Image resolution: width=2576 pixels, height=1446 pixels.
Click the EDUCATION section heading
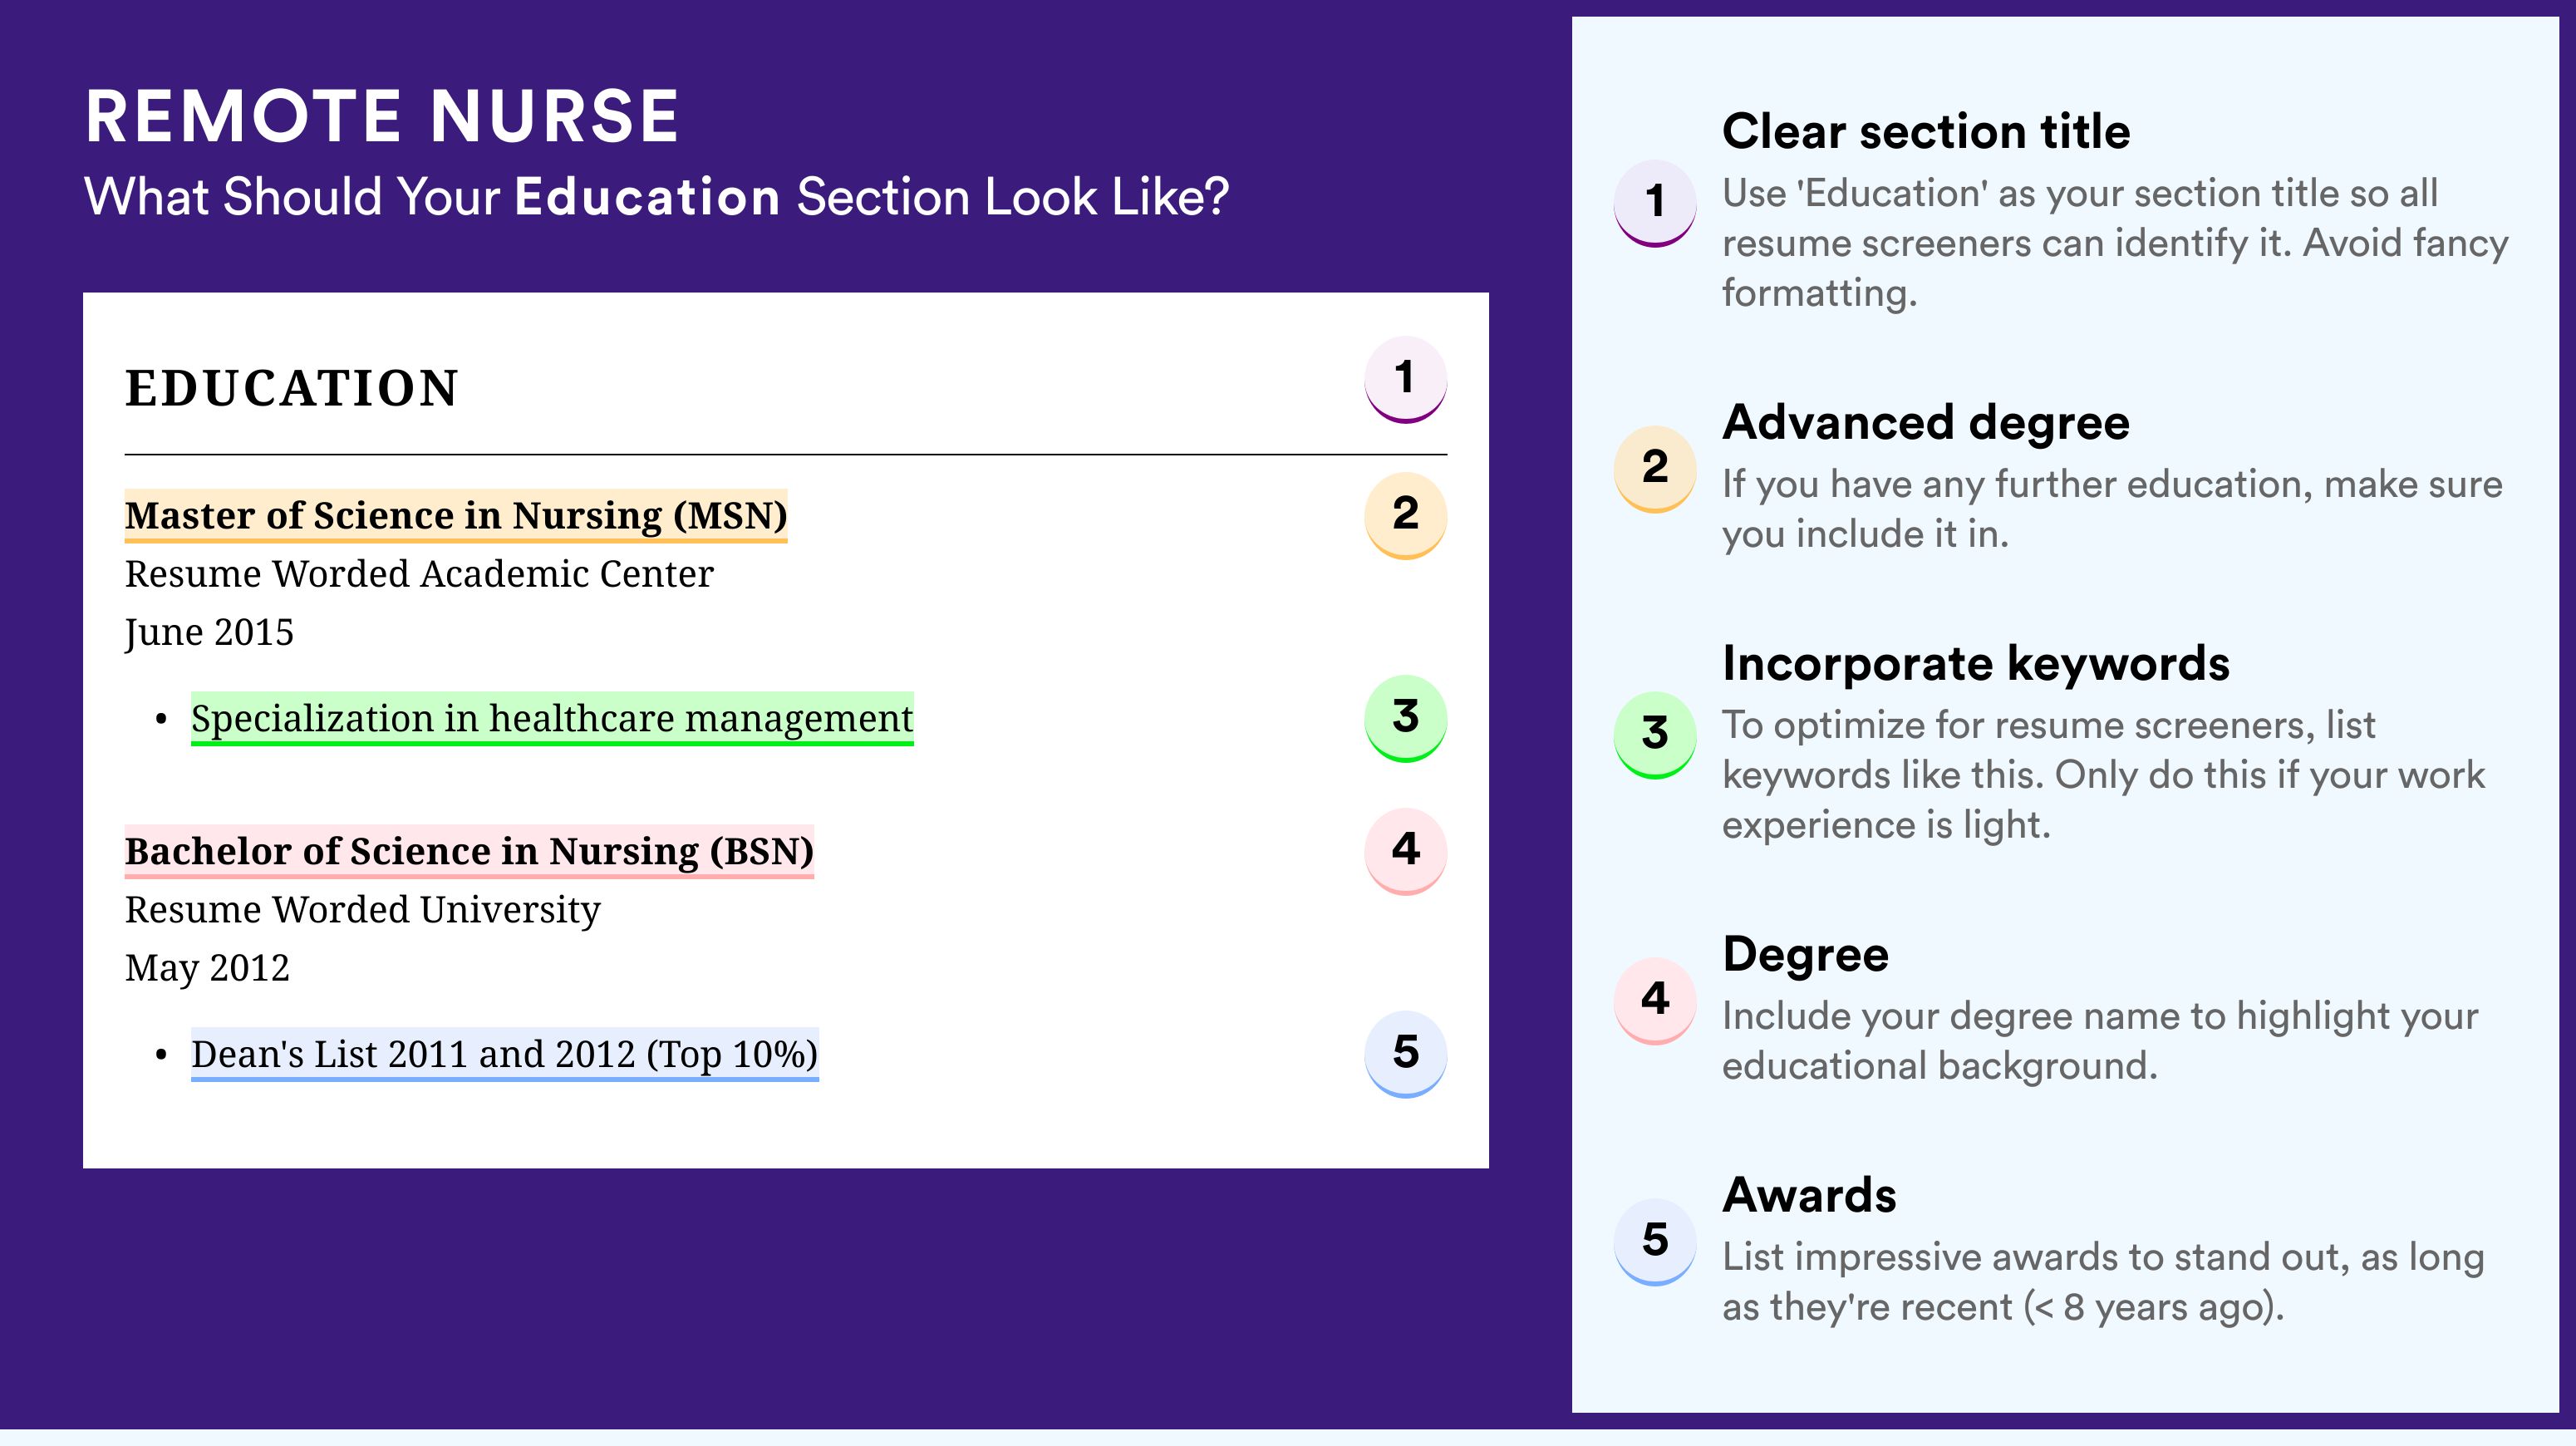point(291,388)
